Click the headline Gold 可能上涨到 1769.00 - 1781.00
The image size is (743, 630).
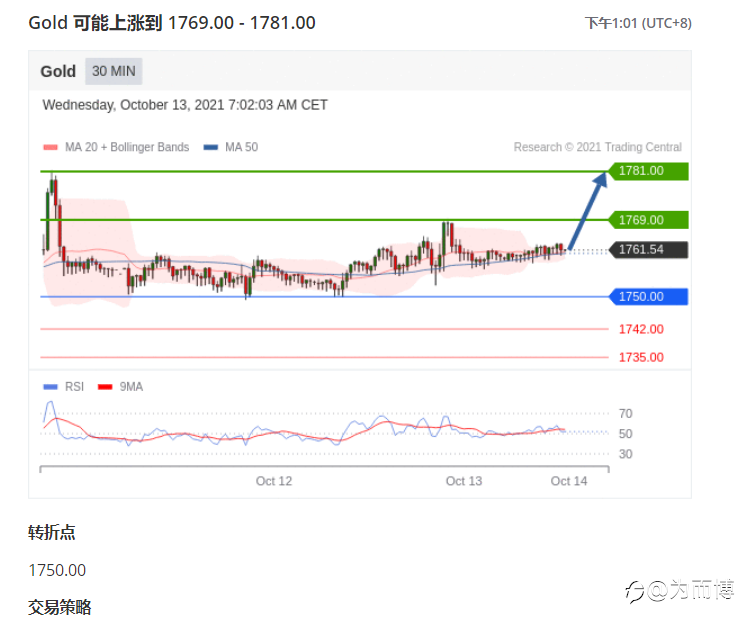(x=172, y=23)
